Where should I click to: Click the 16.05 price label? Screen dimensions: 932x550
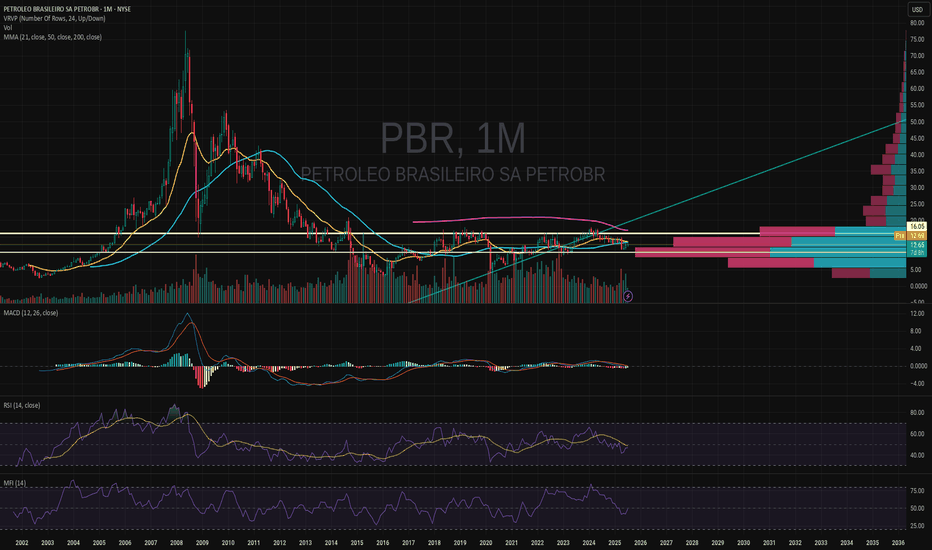pyautogui.click(x=917, y=227)
